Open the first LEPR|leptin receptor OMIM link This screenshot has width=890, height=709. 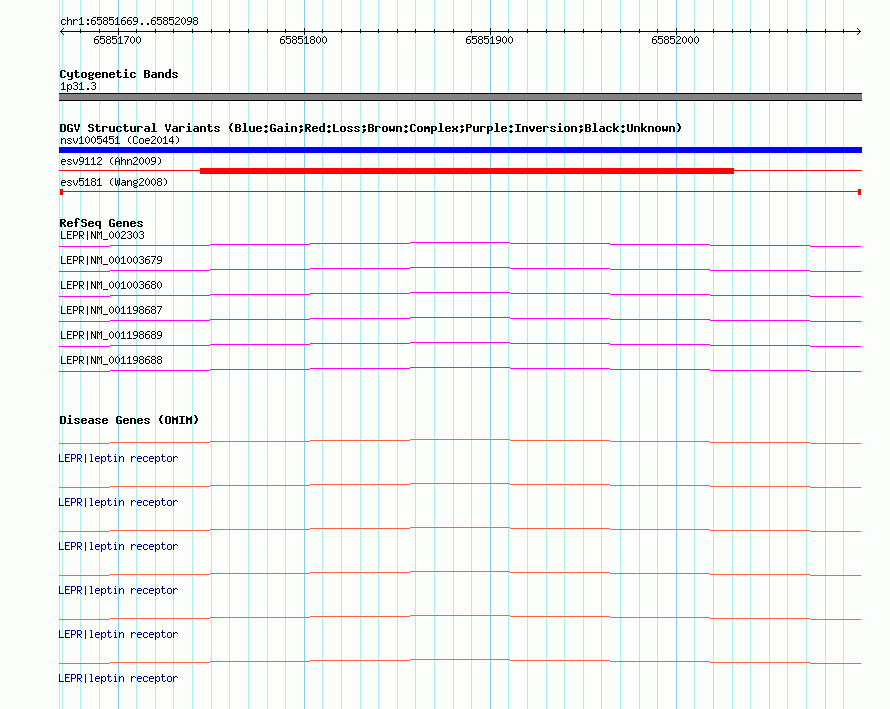118,458
